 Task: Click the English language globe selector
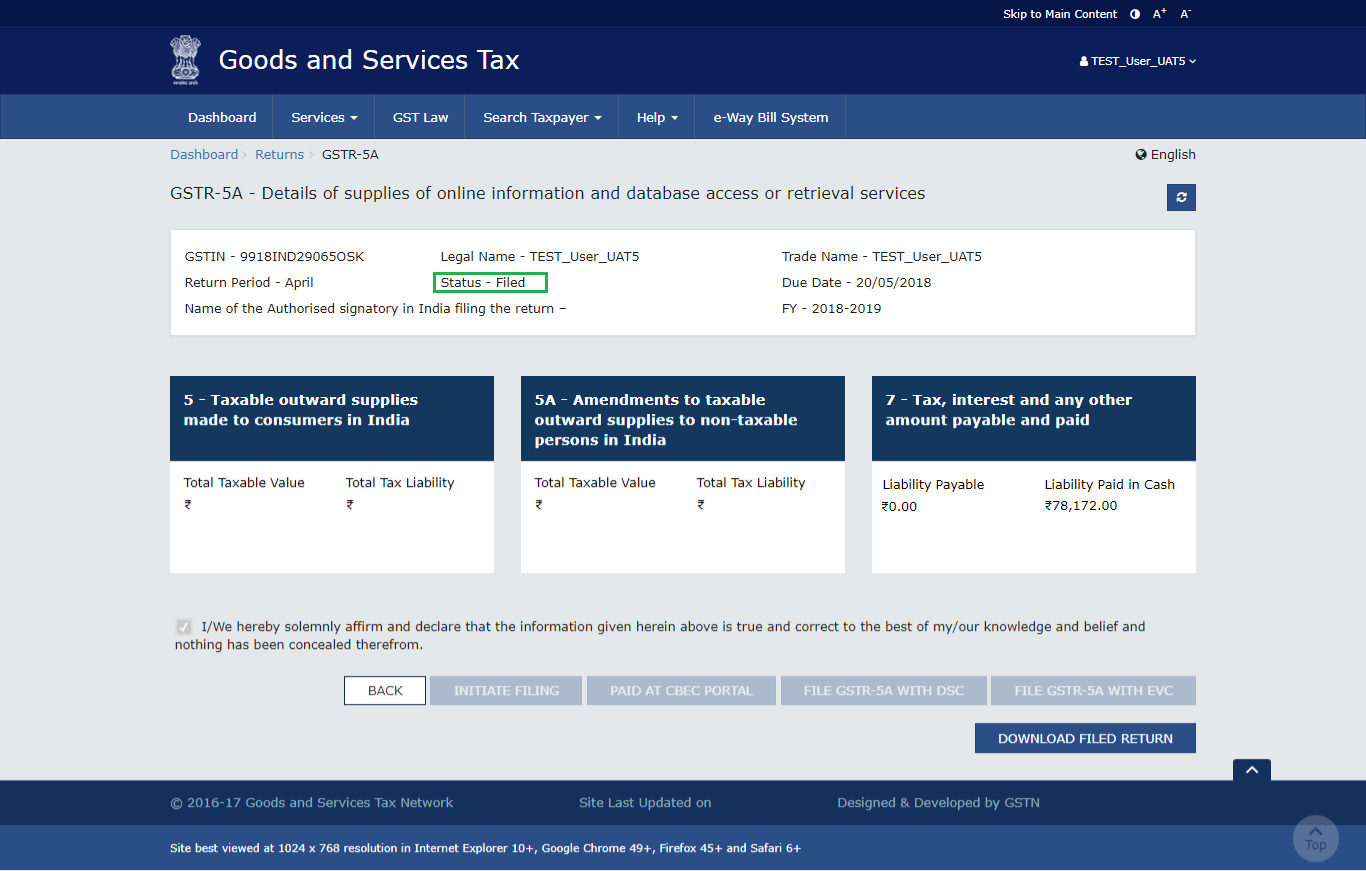coord(1165,155)
